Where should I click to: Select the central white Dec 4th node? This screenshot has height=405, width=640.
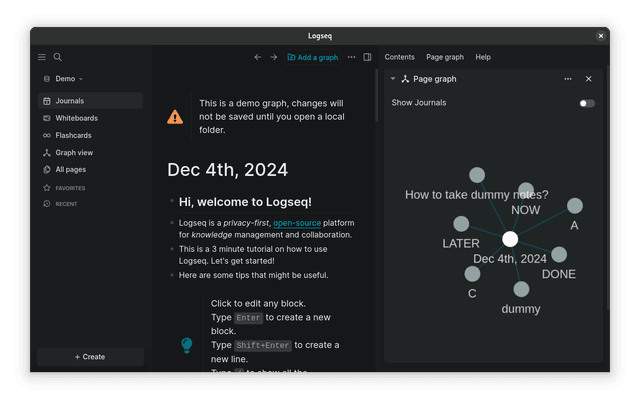coord(510,239)
